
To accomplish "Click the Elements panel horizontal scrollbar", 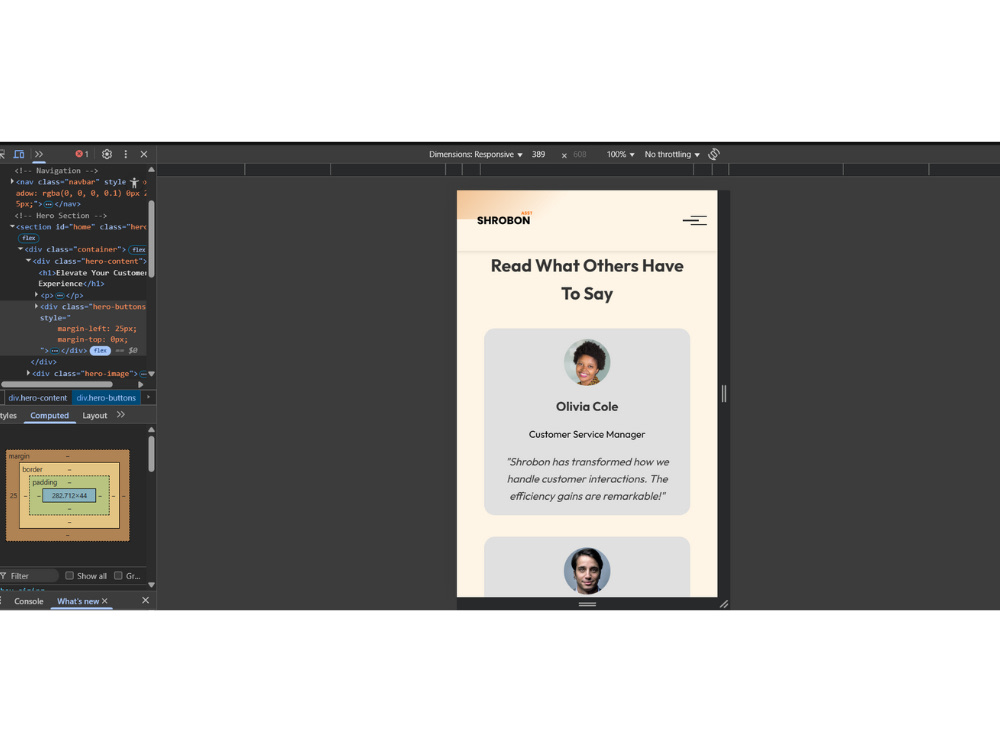I will (57, 385).
